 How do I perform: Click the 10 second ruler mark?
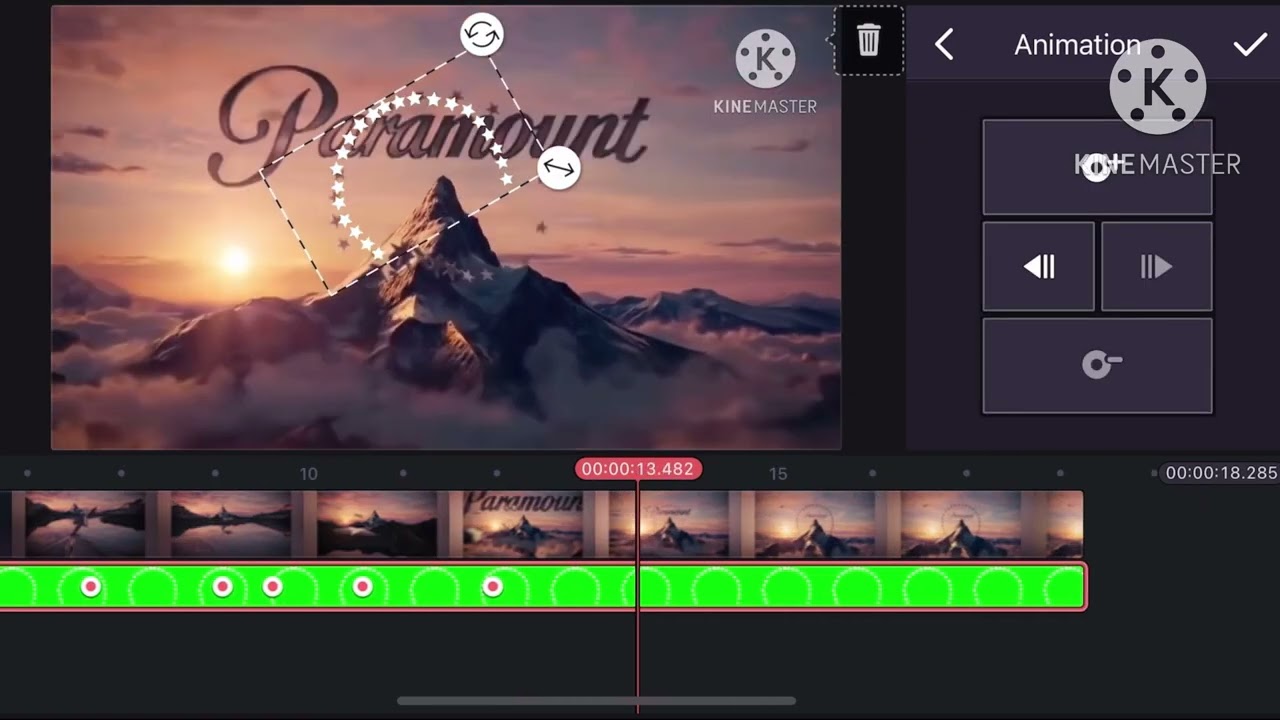(x=308, y=474)
